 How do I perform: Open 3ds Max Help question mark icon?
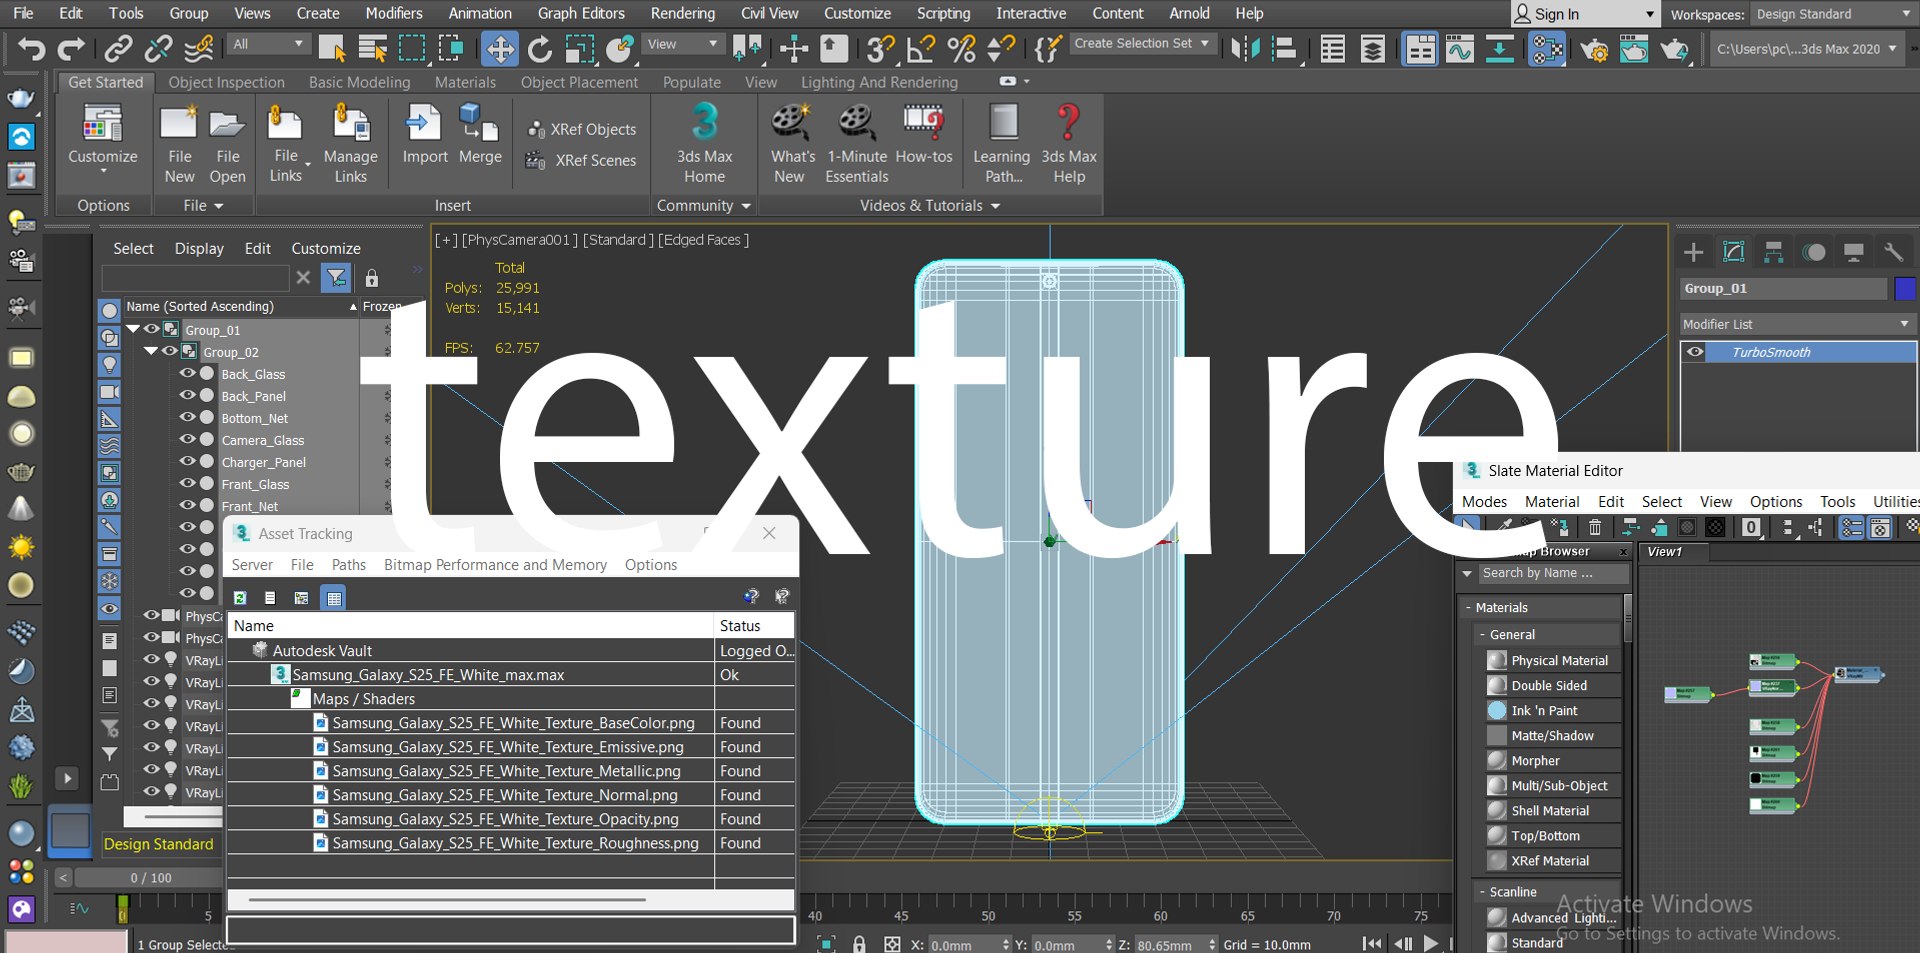point(1068,123)
